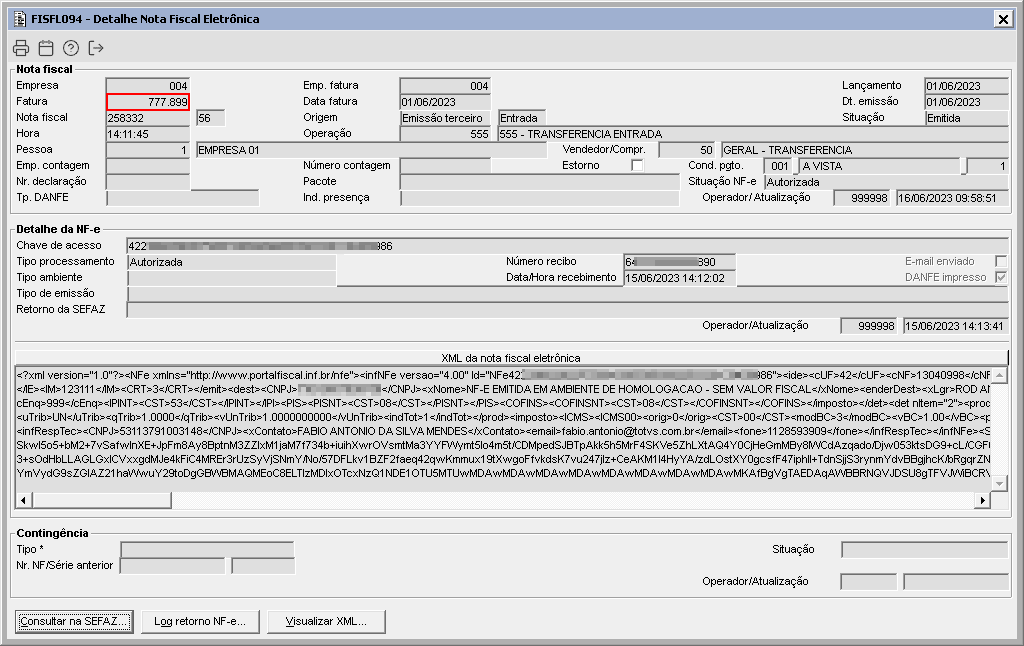Click the Nota fiscal operator field 999998
Image resolution: width=1024 pixels, height=646 pixels.
point(862,198)
